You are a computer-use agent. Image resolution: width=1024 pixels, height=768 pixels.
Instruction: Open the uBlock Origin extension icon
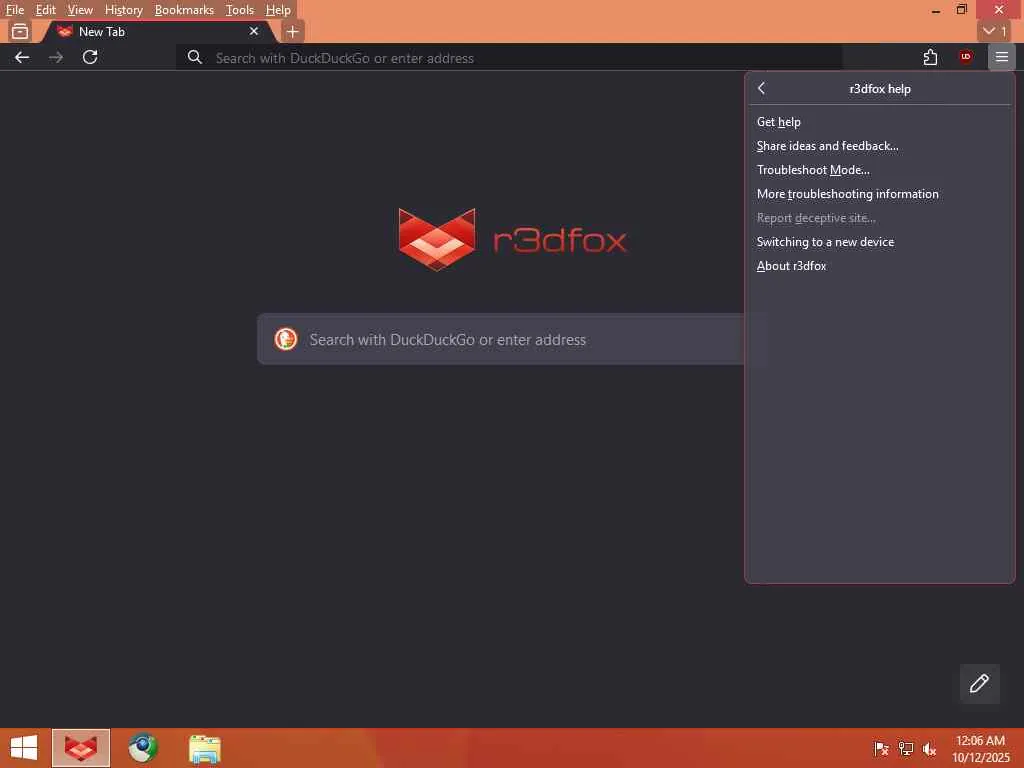click(965, 57)
